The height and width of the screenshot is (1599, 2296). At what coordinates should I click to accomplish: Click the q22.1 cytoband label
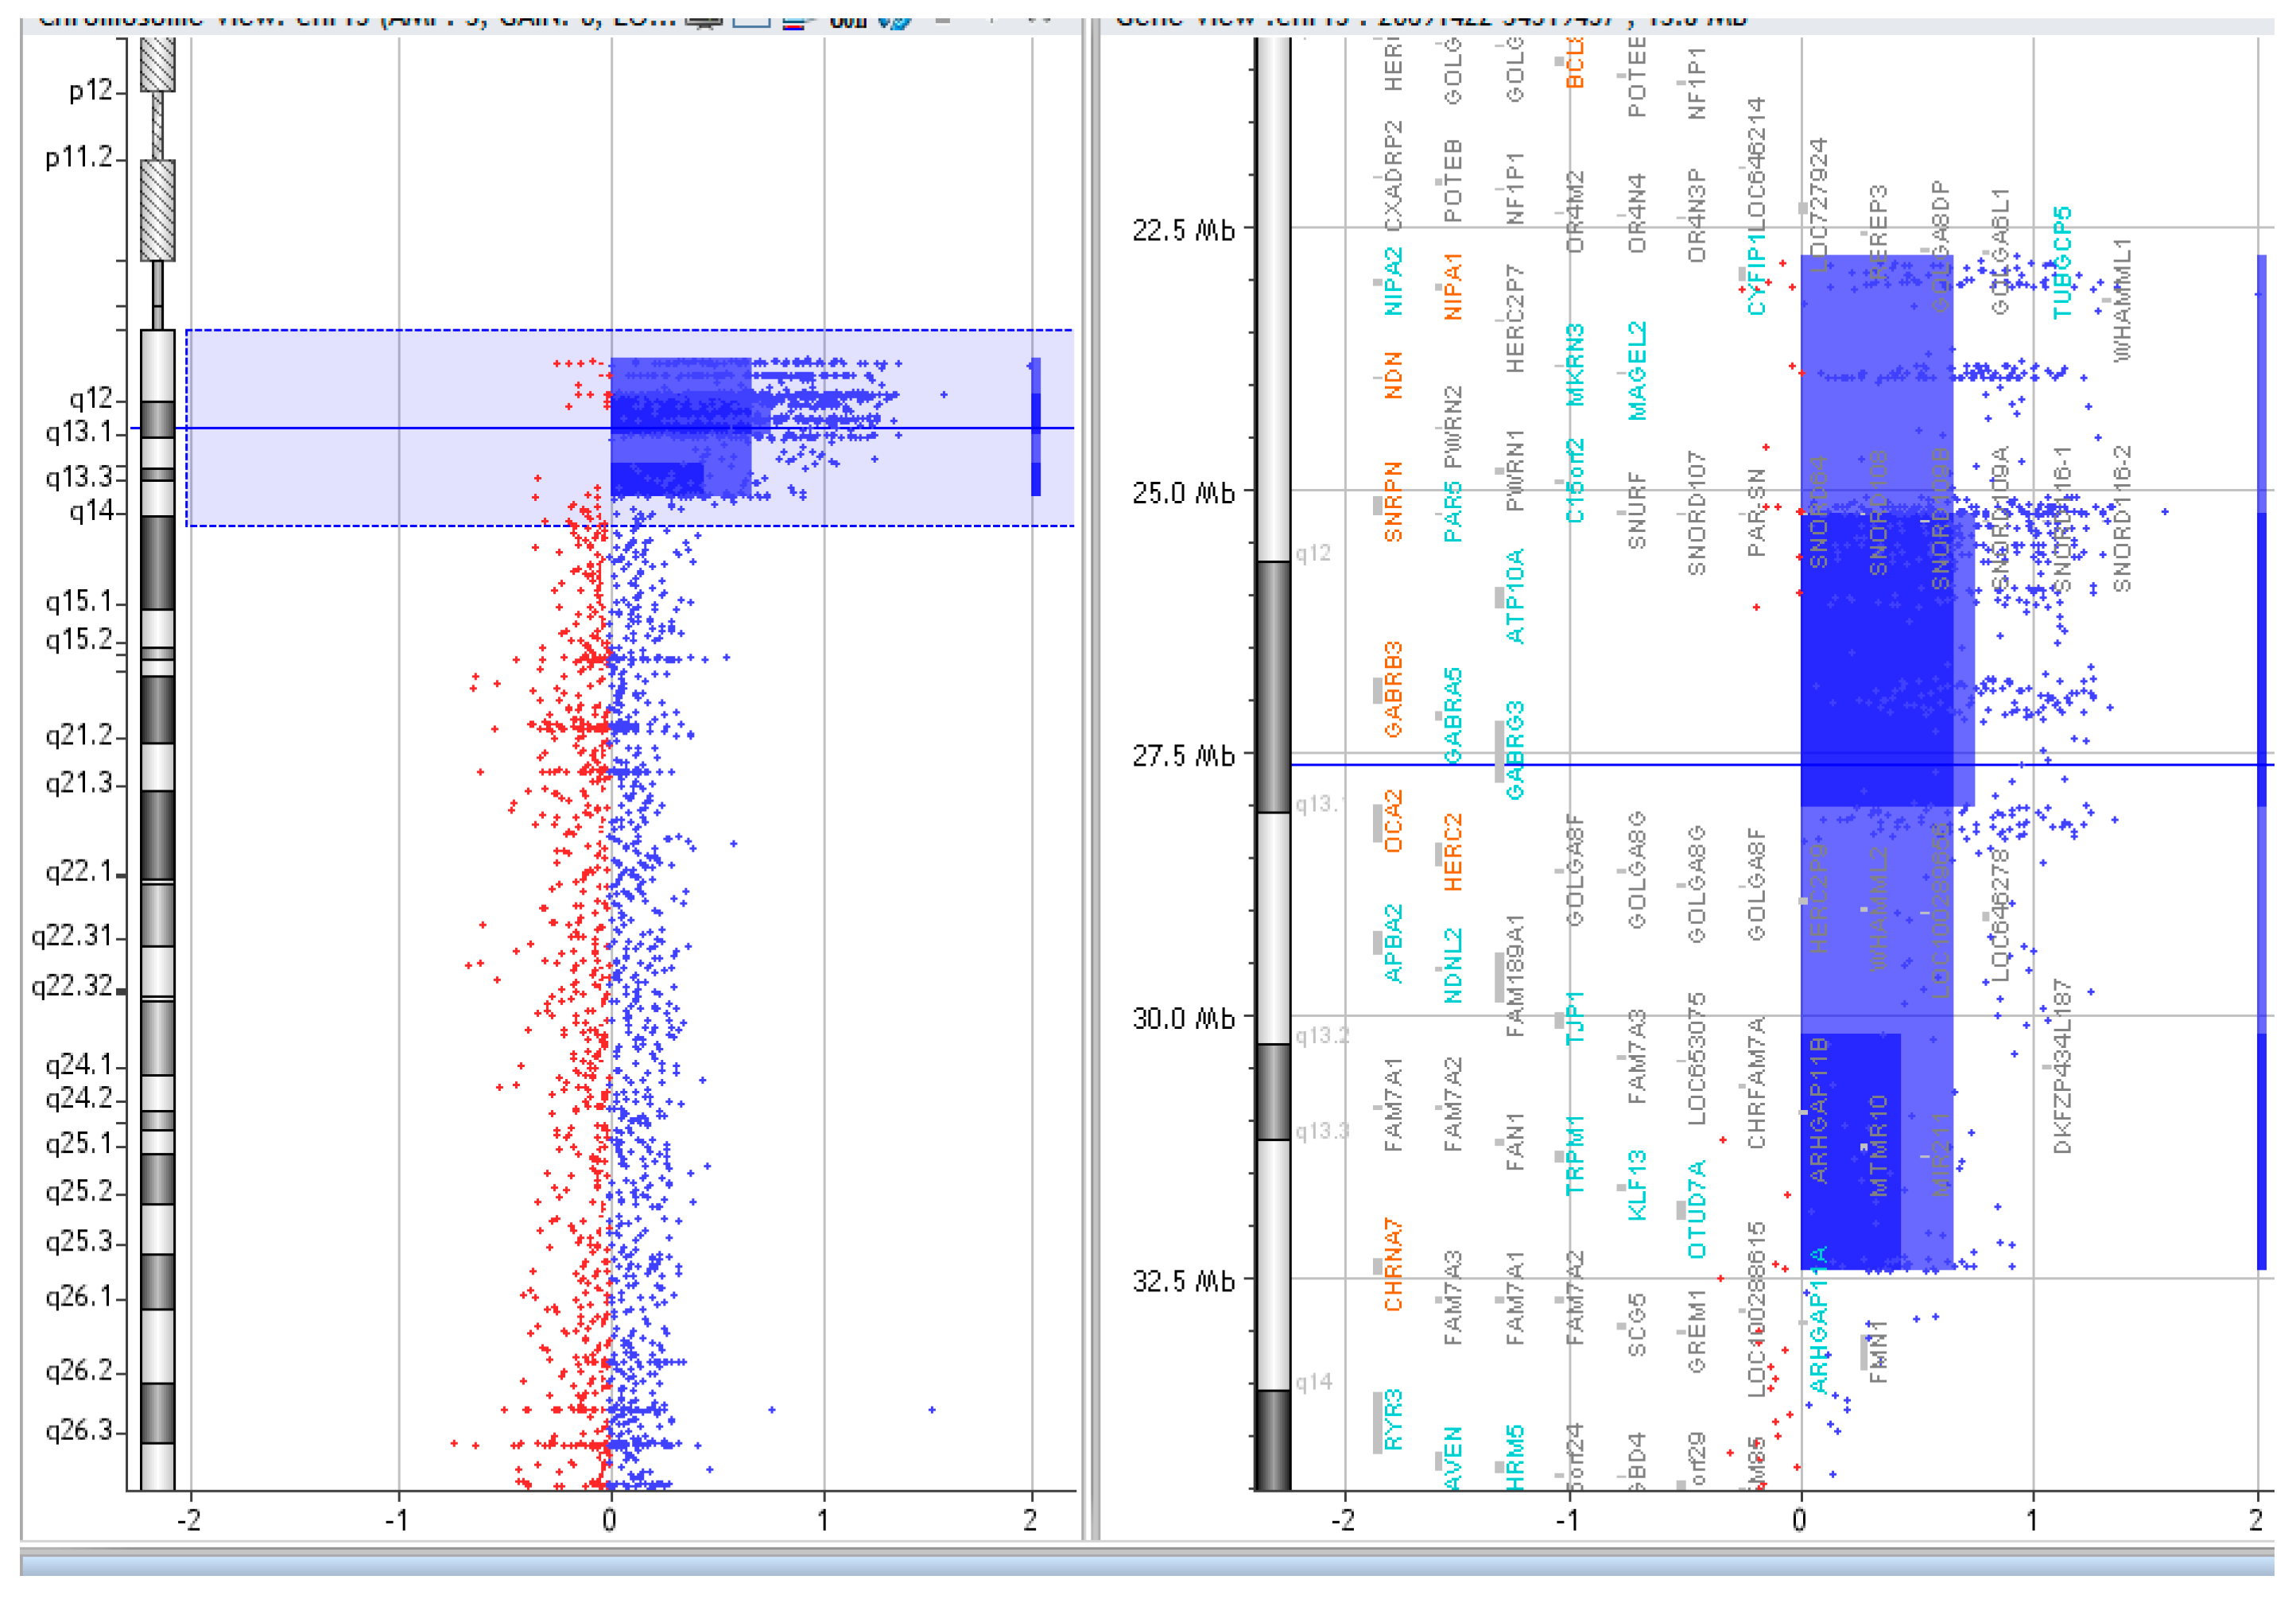point(79,871)
